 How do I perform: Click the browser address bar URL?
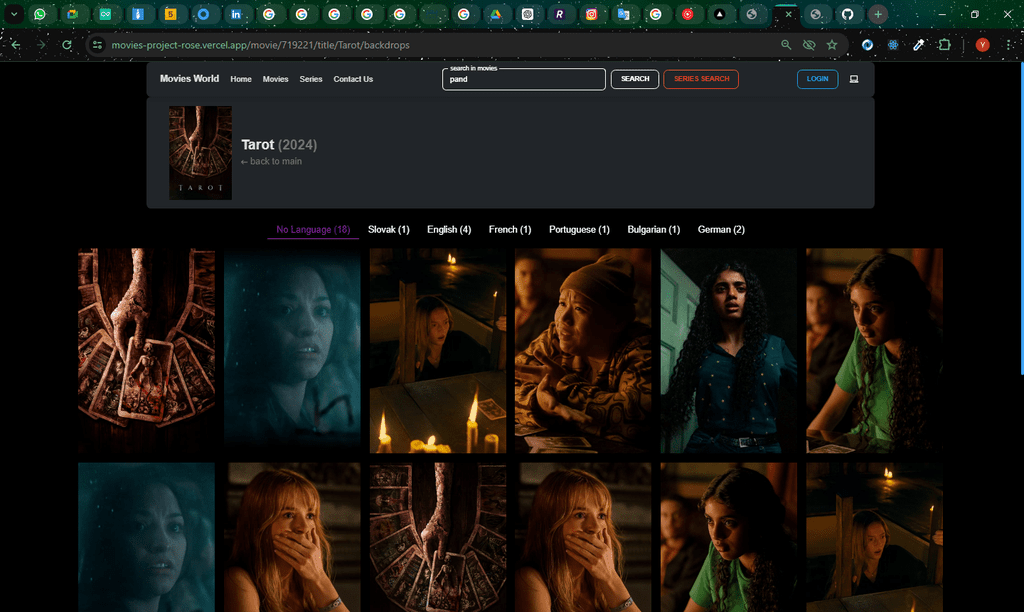(261, 45)
